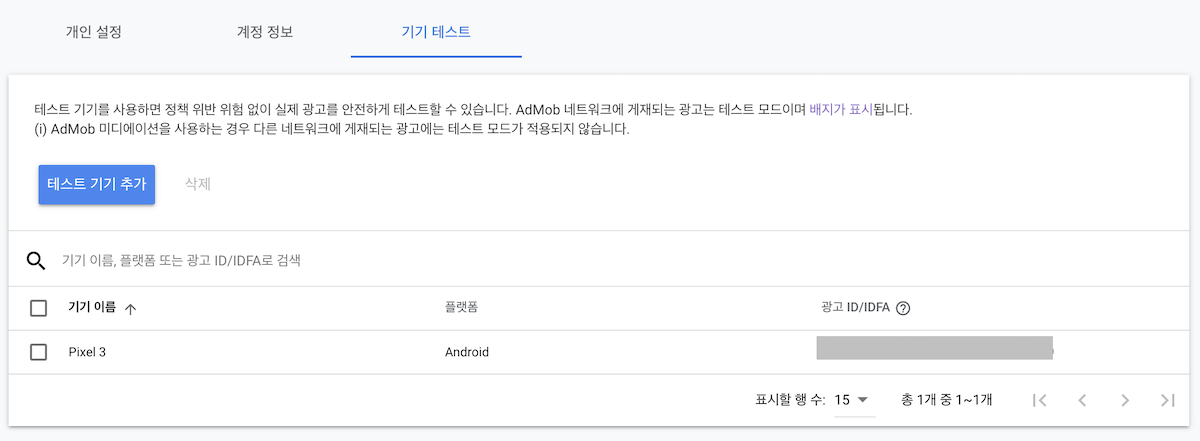
Task: Click the search magnifier icon
Action: pos(36,261)
